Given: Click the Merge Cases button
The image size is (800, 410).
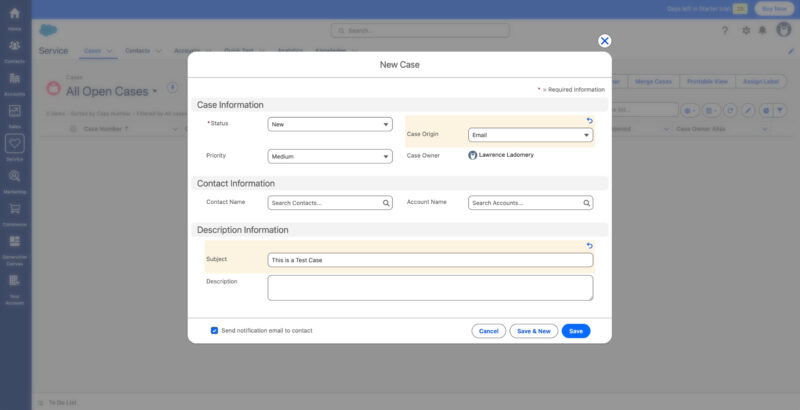Looking at the screenshot, I should pos(654,82).
